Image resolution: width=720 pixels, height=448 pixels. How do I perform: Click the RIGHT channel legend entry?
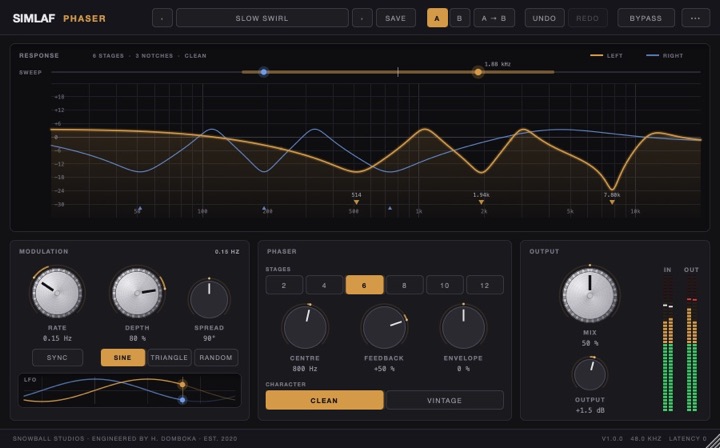[664, 56]
